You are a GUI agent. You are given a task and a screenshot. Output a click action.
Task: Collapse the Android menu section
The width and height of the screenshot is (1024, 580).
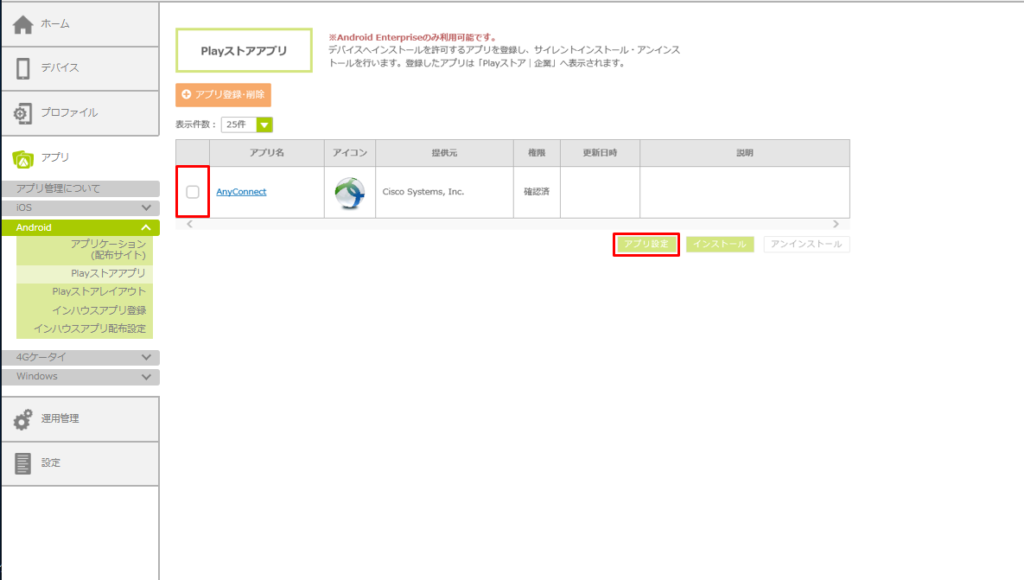pos(146,228)
